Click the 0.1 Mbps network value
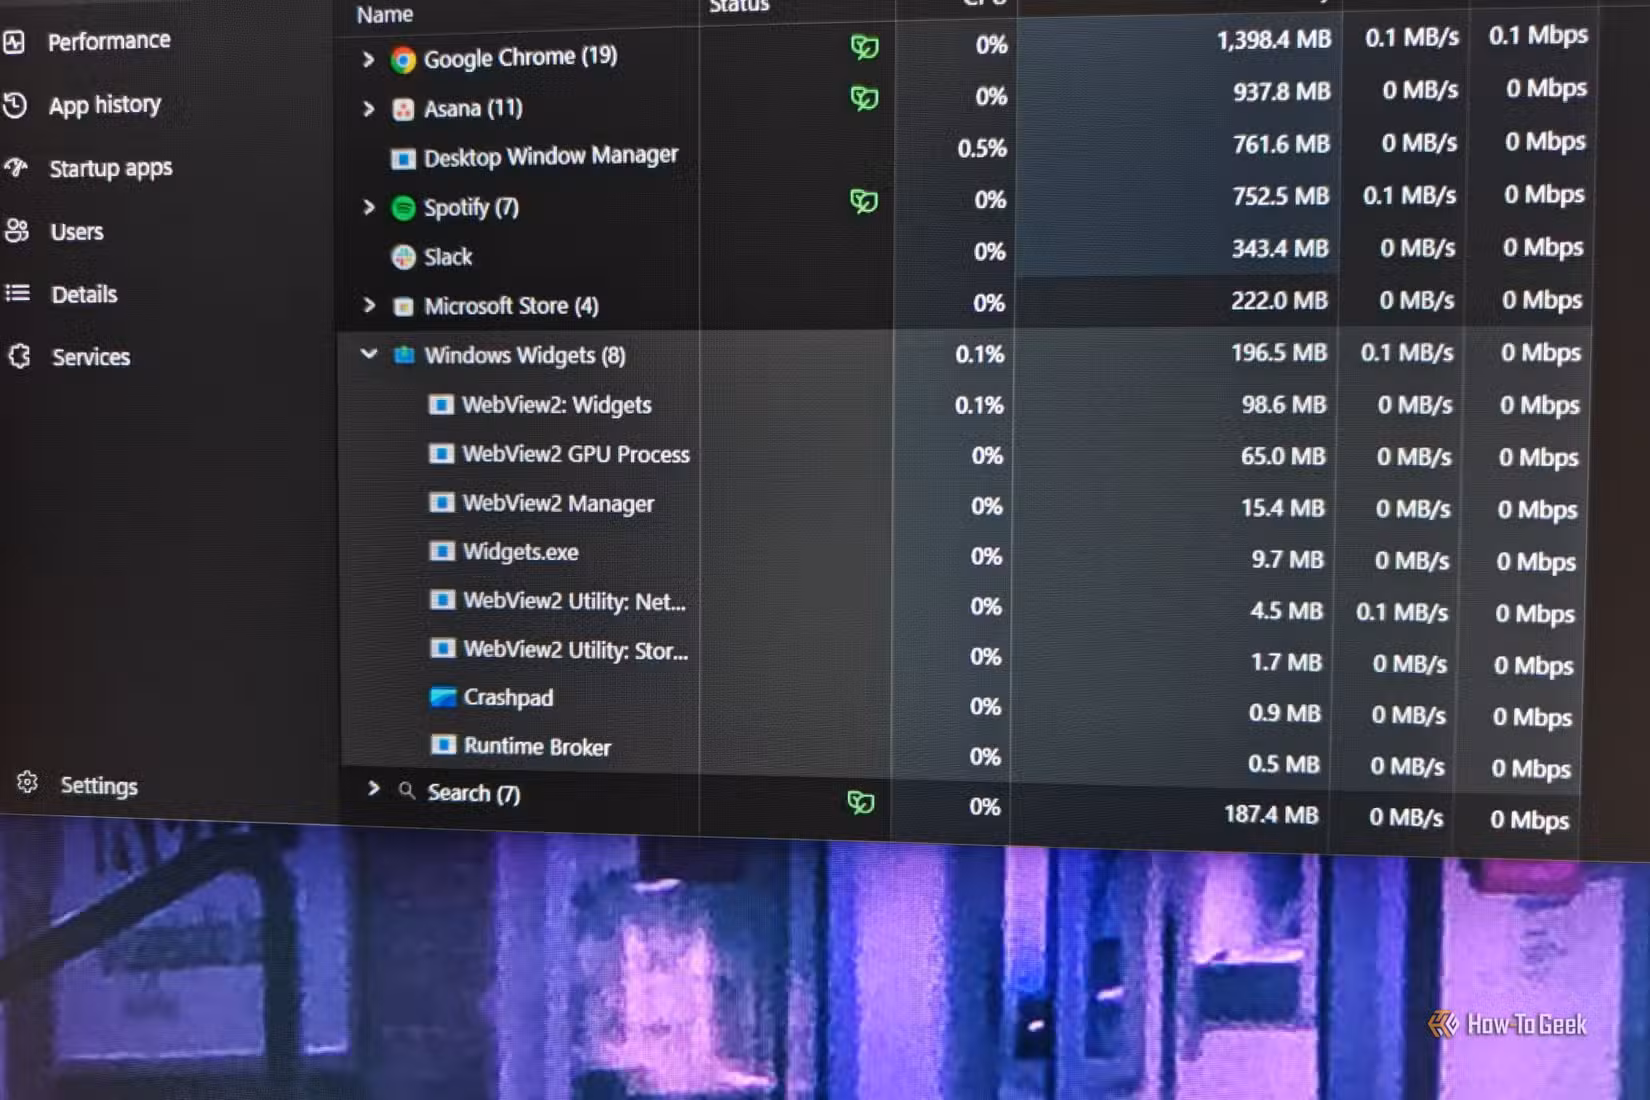Screen dimensions: 1650x1100 click(1538, 35)
